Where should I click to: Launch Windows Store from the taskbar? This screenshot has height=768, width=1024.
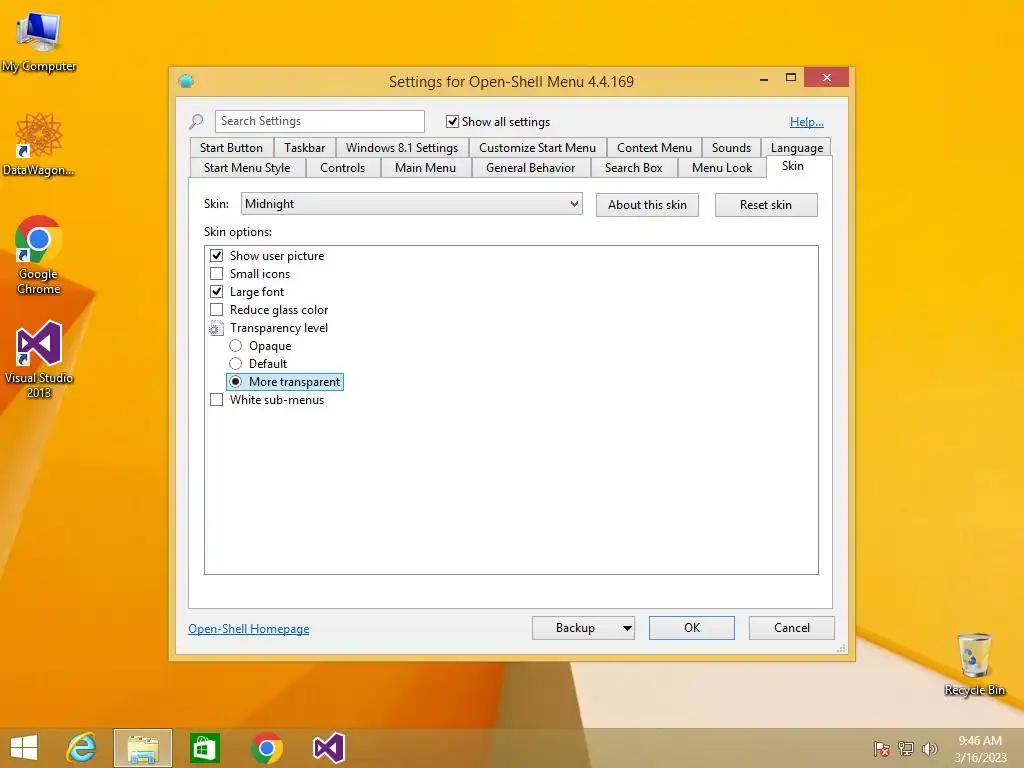click(204, 748)
